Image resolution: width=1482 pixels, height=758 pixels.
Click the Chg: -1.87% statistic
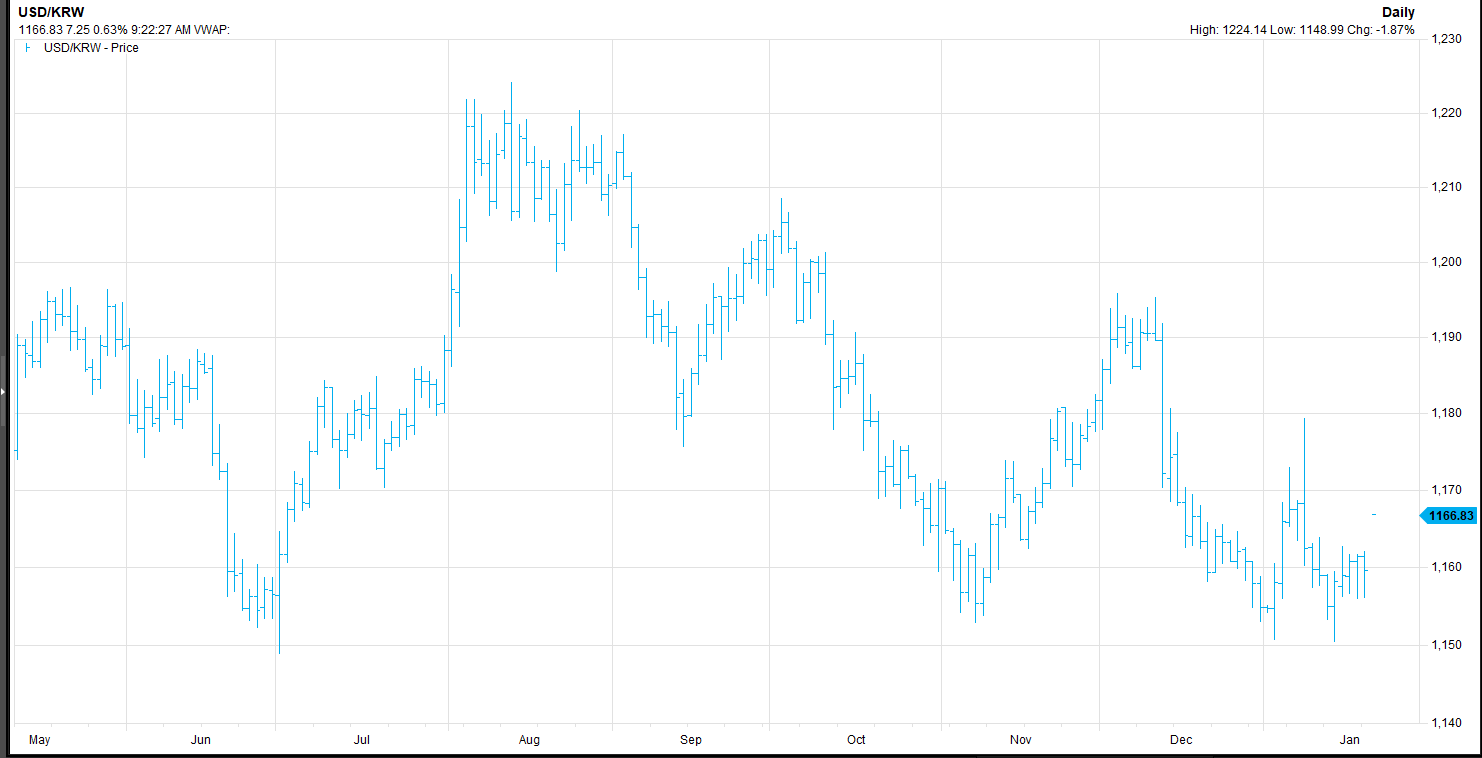[x=1381, y=30]
